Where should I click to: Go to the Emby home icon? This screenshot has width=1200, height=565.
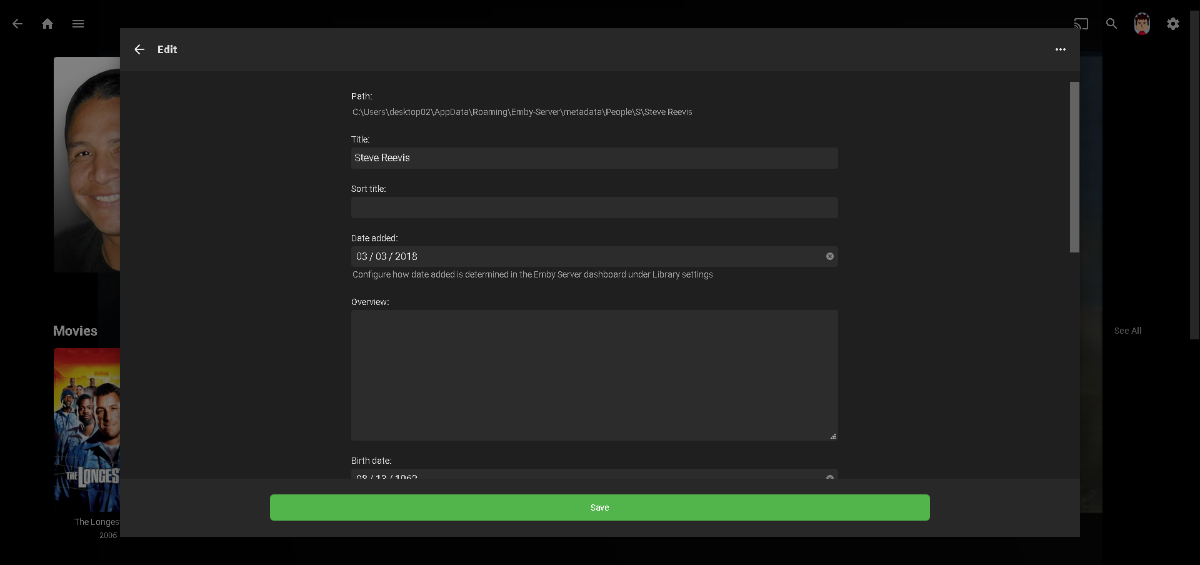click(x=47, y=23)
